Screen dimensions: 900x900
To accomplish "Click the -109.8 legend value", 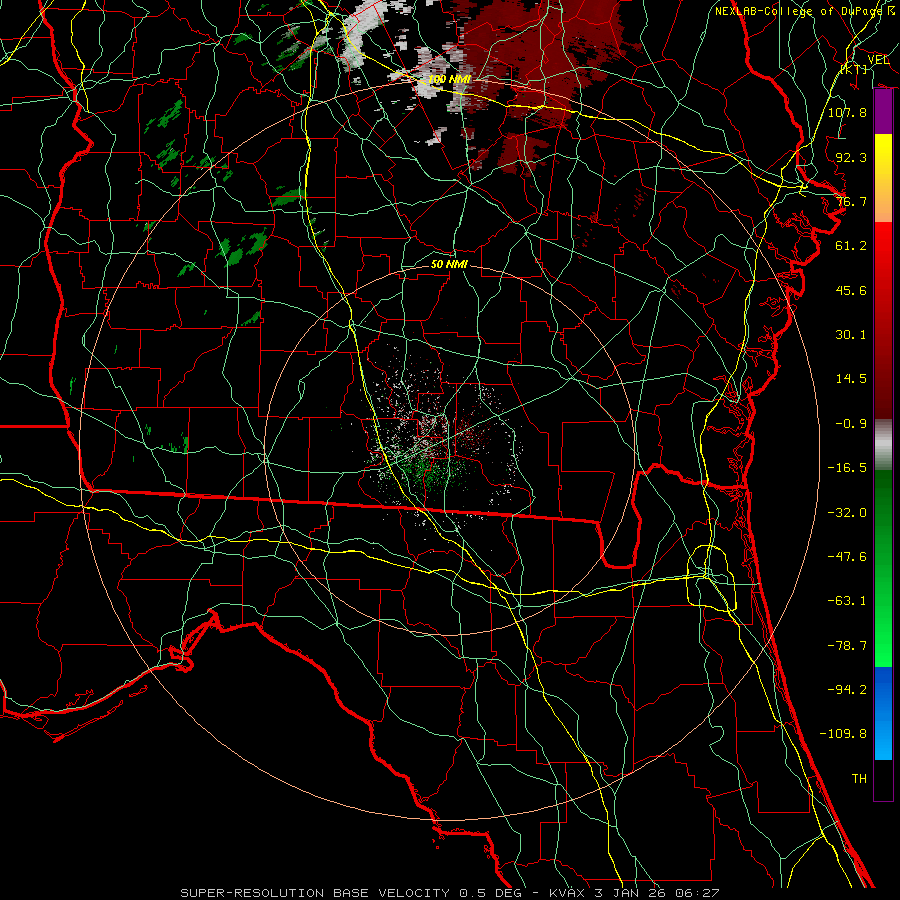I will [843, 734].
